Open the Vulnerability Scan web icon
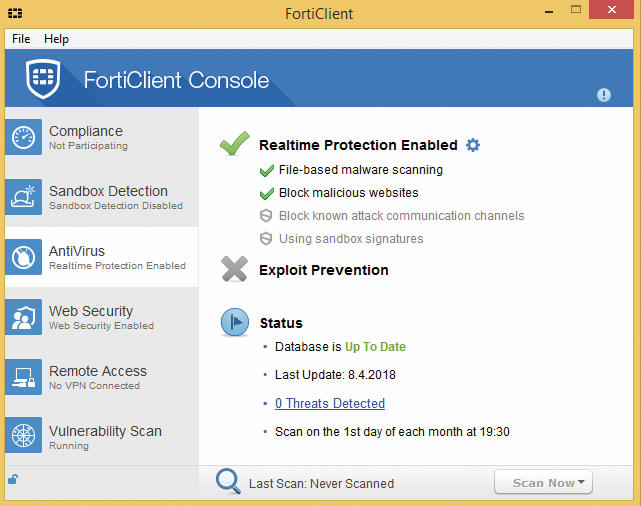The image size is (641, 506). pyautogui.click(x=23, y=435)
